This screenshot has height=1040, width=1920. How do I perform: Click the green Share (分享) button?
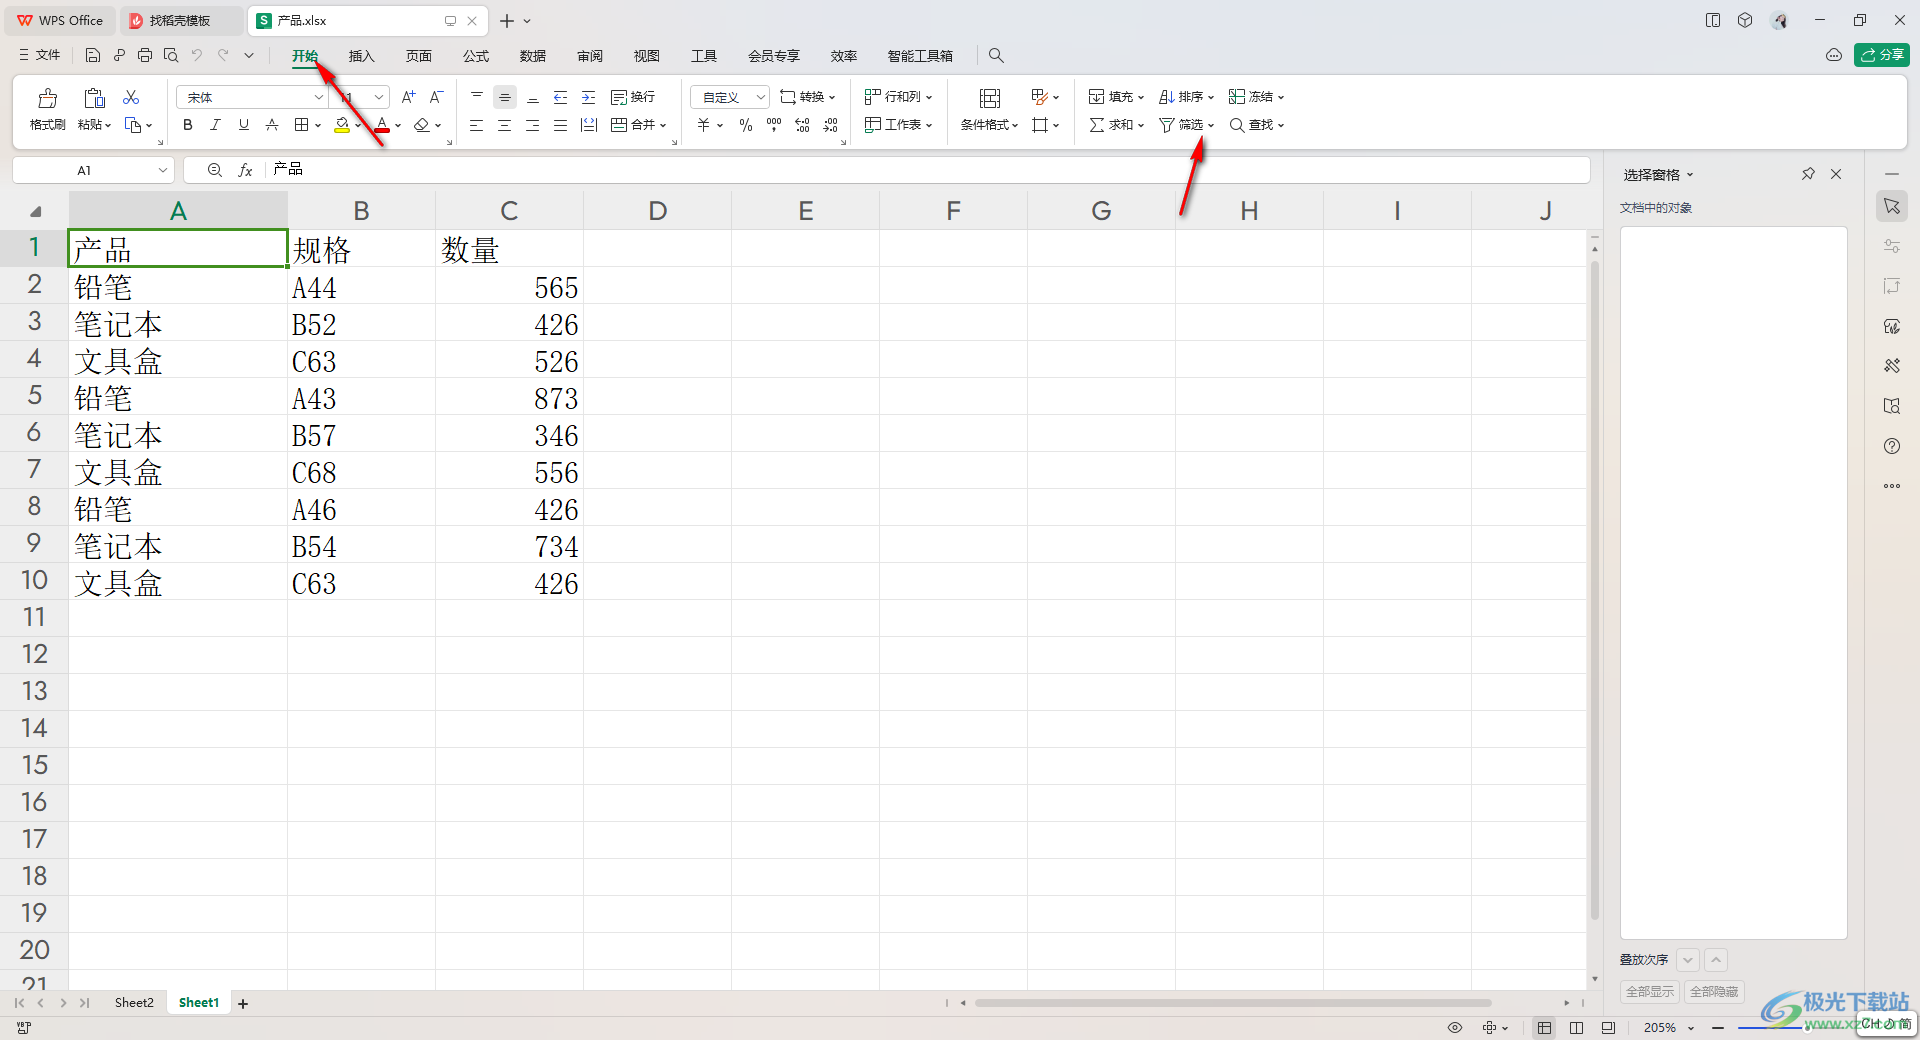[x=1882, y=55]
